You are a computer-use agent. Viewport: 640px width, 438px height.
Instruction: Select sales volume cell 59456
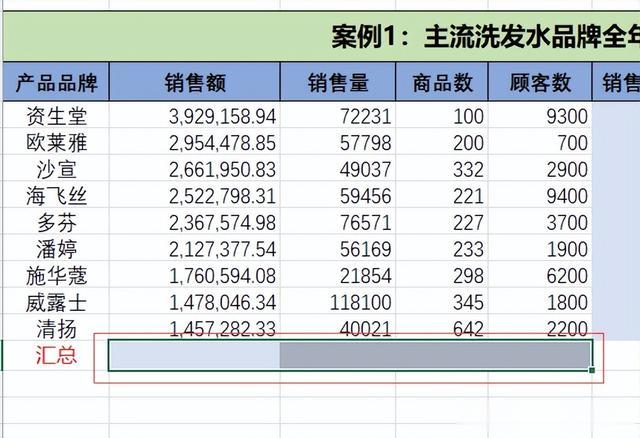(x=338, y=196)
